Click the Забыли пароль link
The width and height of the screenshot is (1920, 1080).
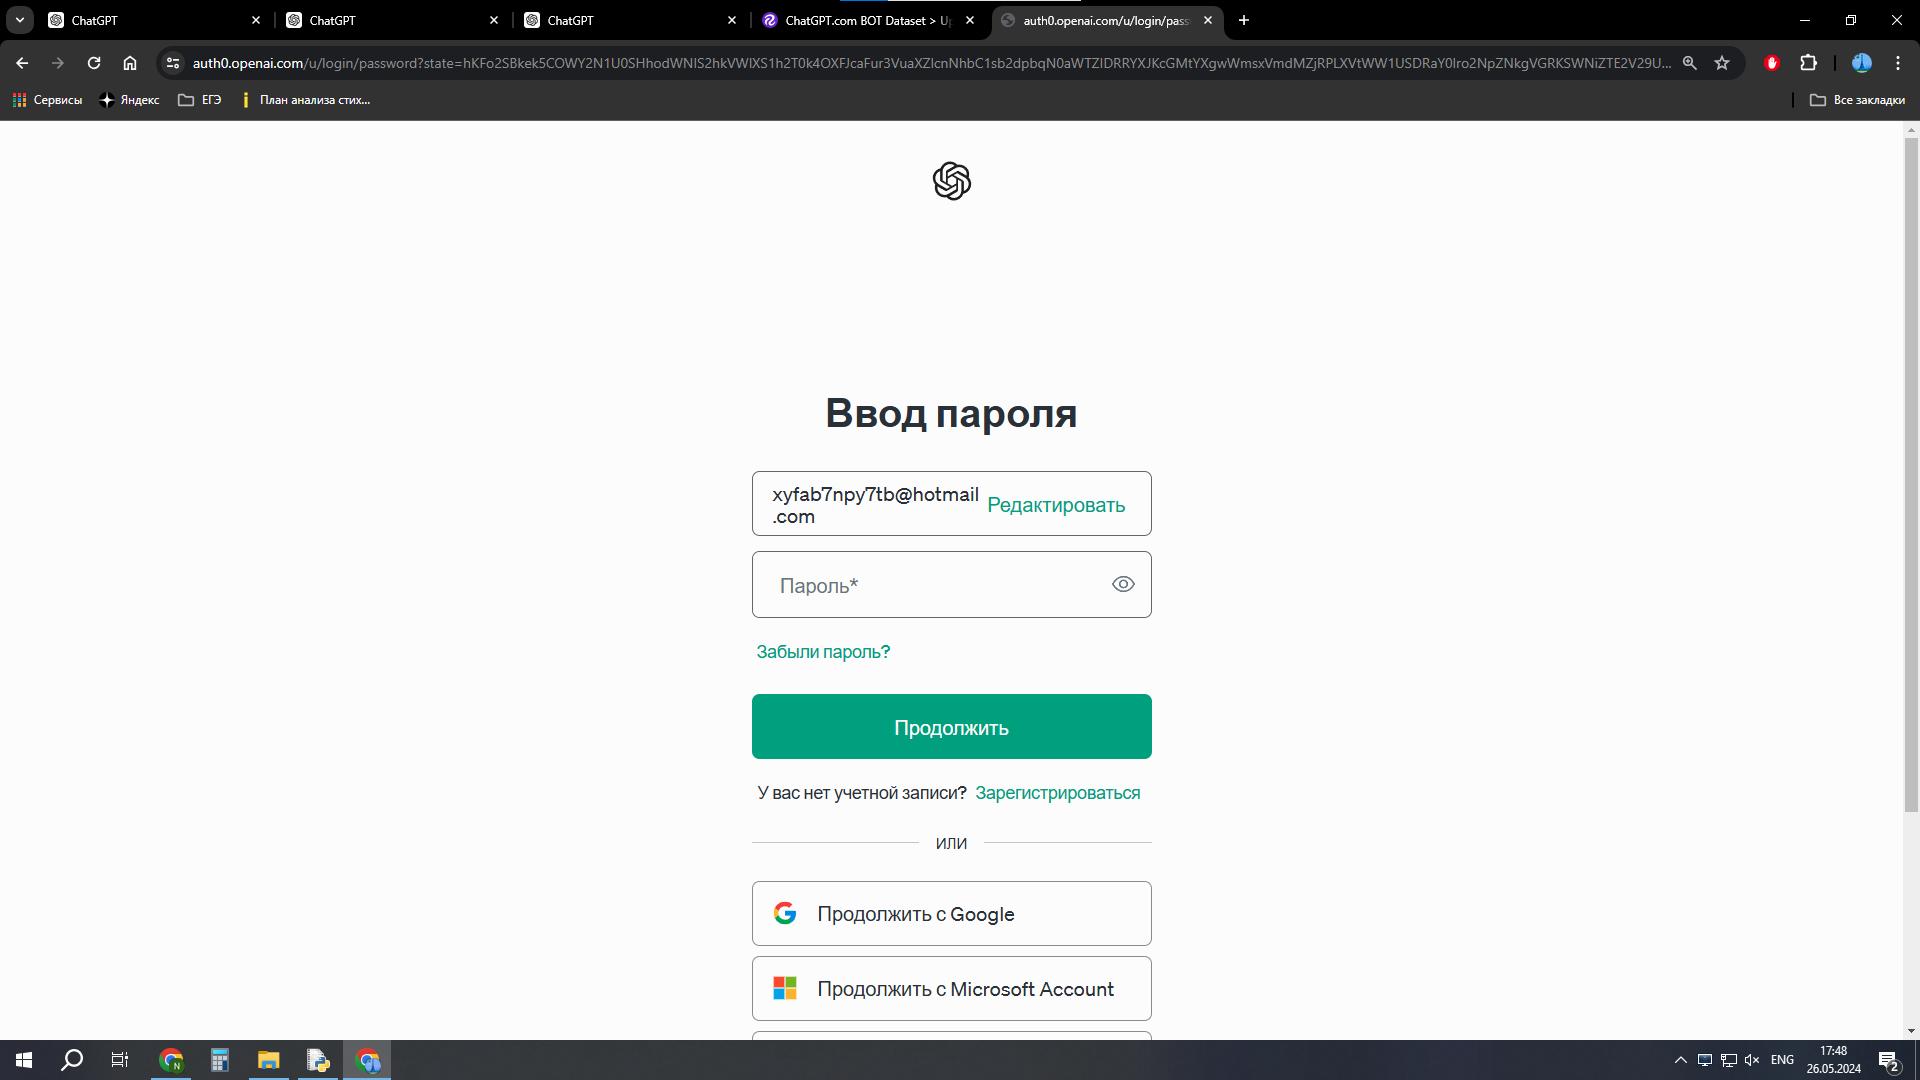[823, 651]
